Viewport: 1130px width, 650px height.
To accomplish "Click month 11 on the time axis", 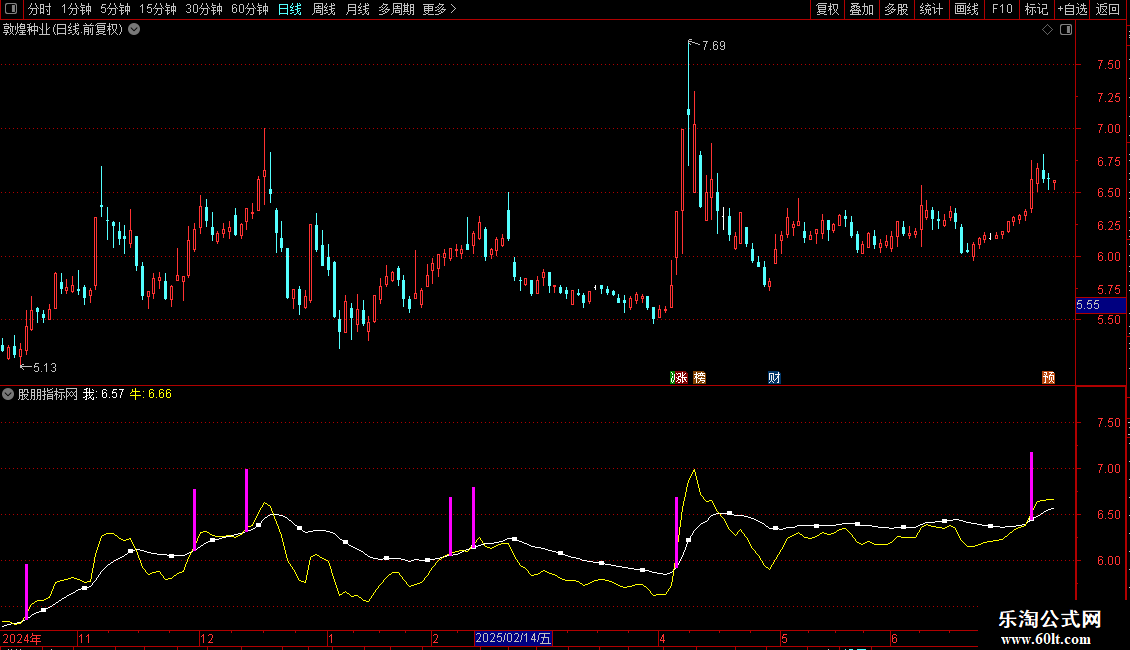I will 84,639.
